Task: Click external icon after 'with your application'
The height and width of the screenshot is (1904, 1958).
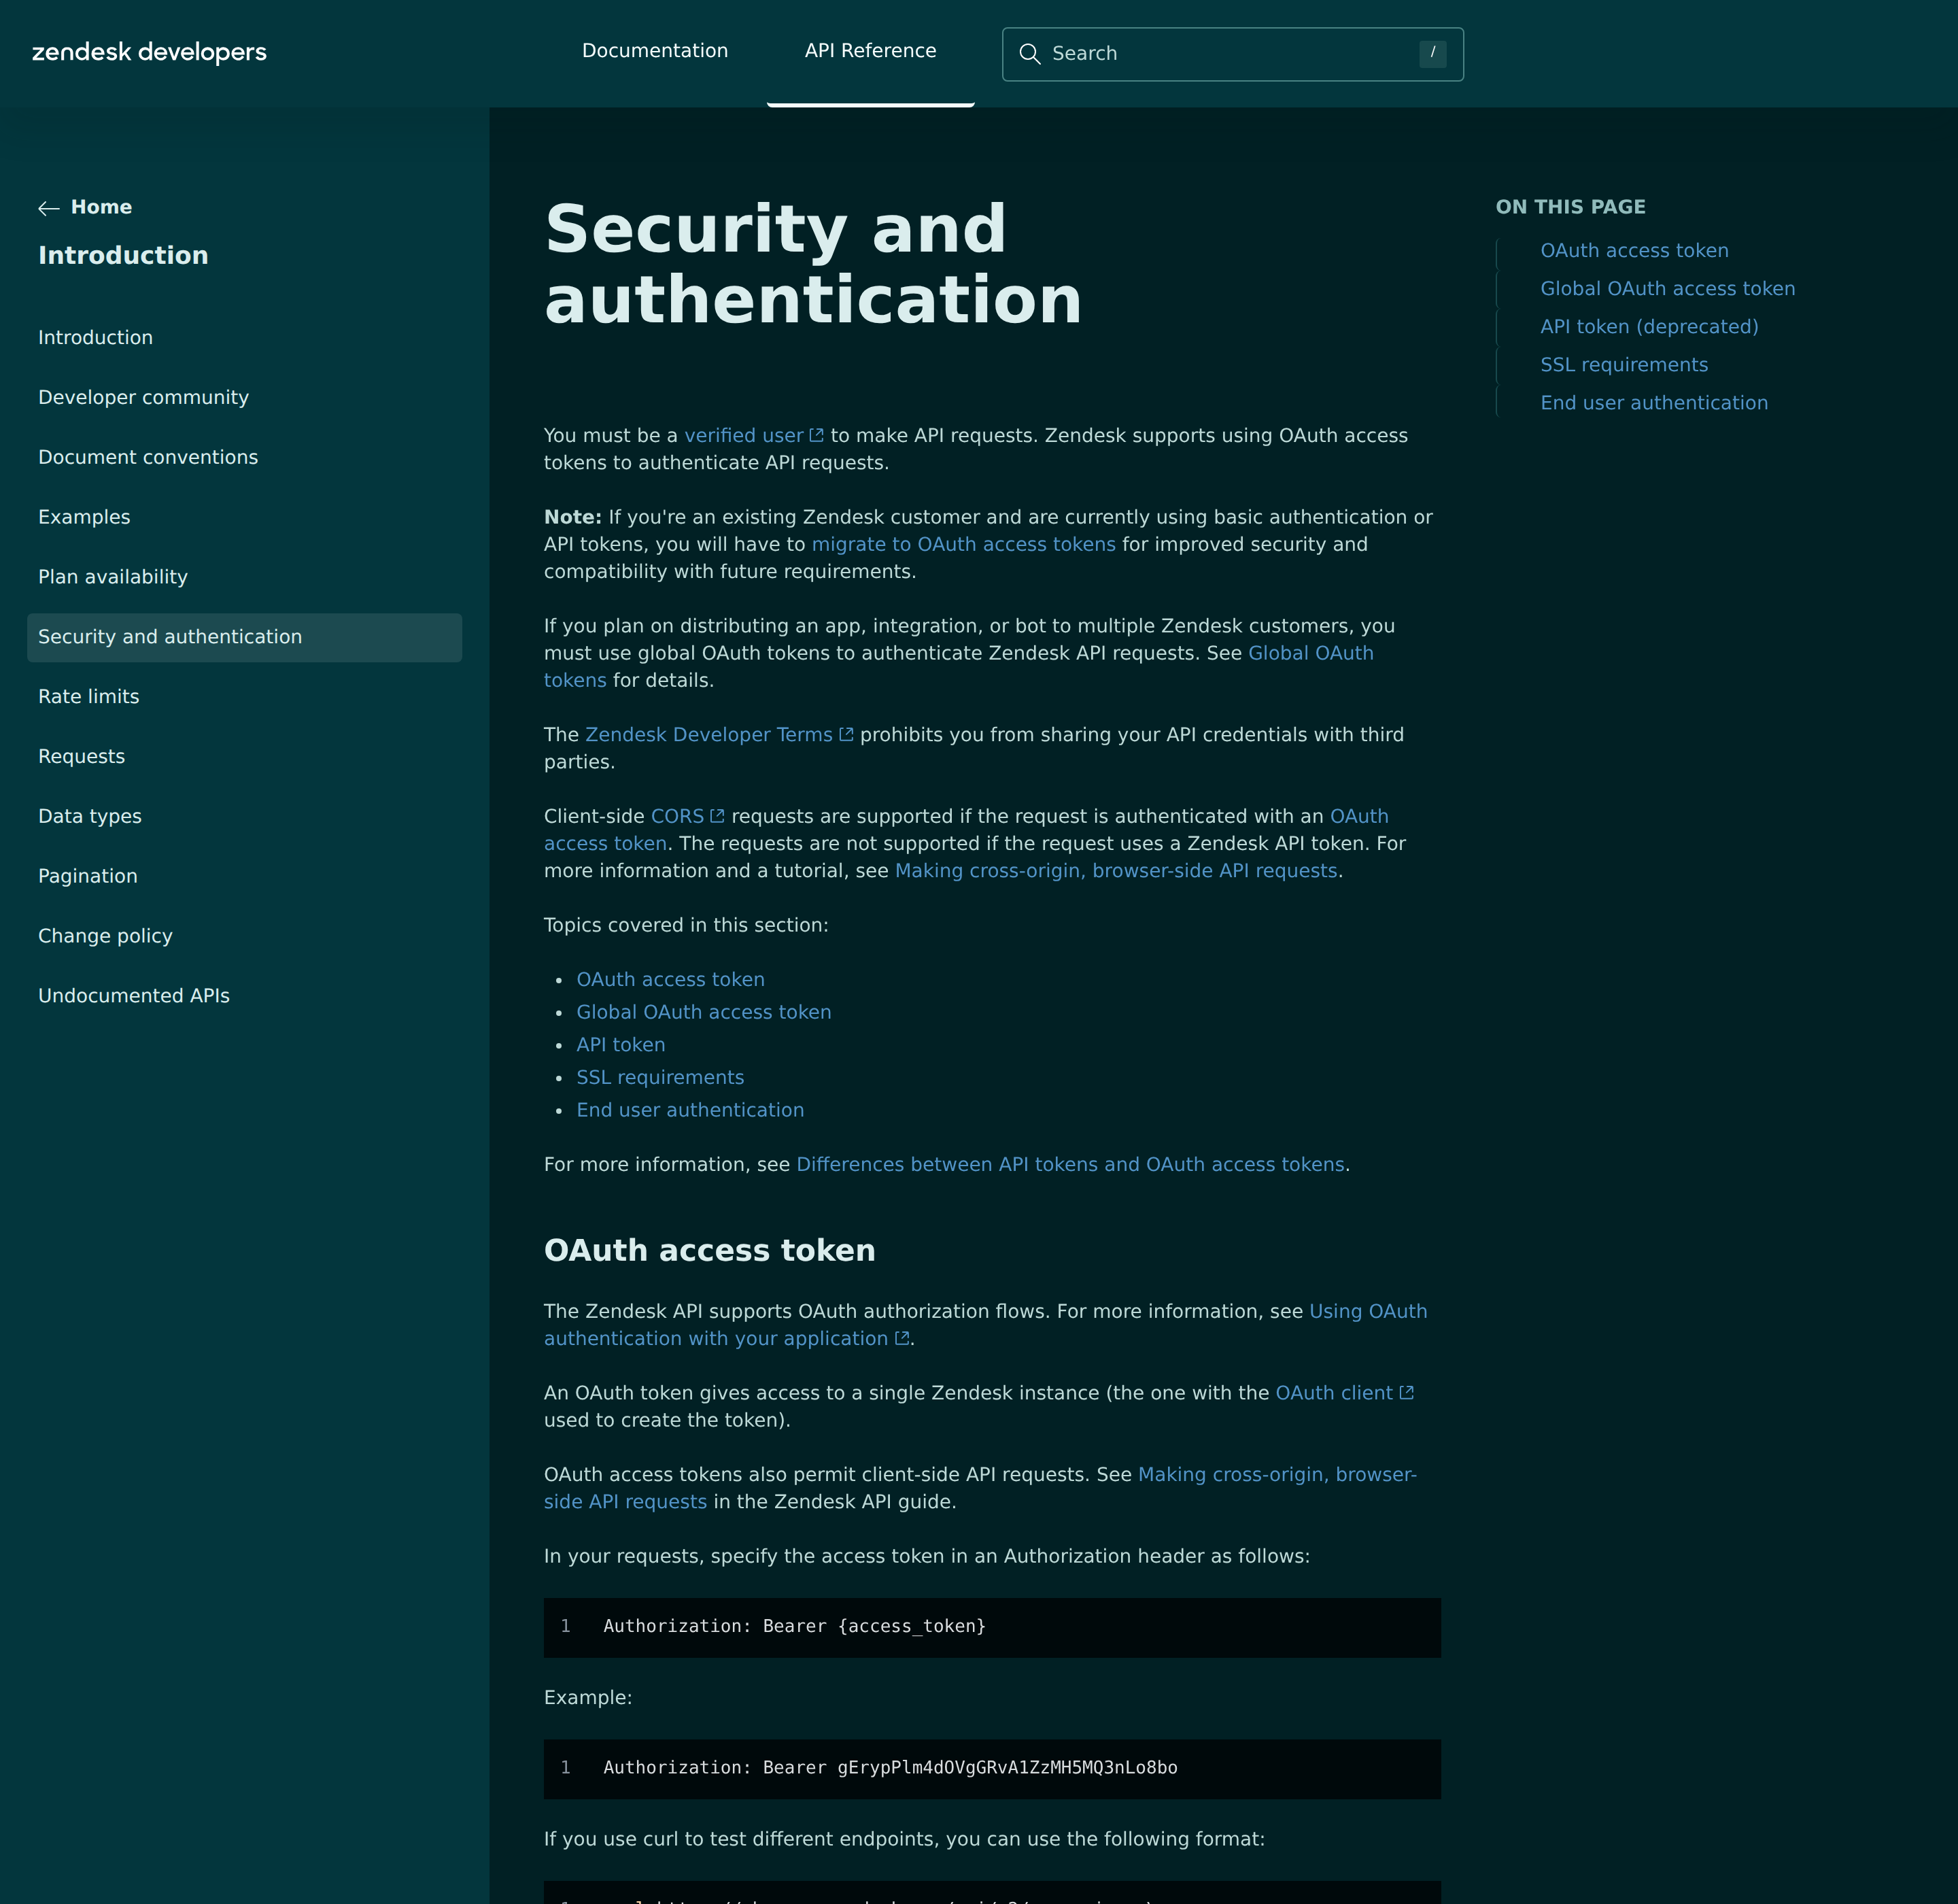Action: point(902,1338)
